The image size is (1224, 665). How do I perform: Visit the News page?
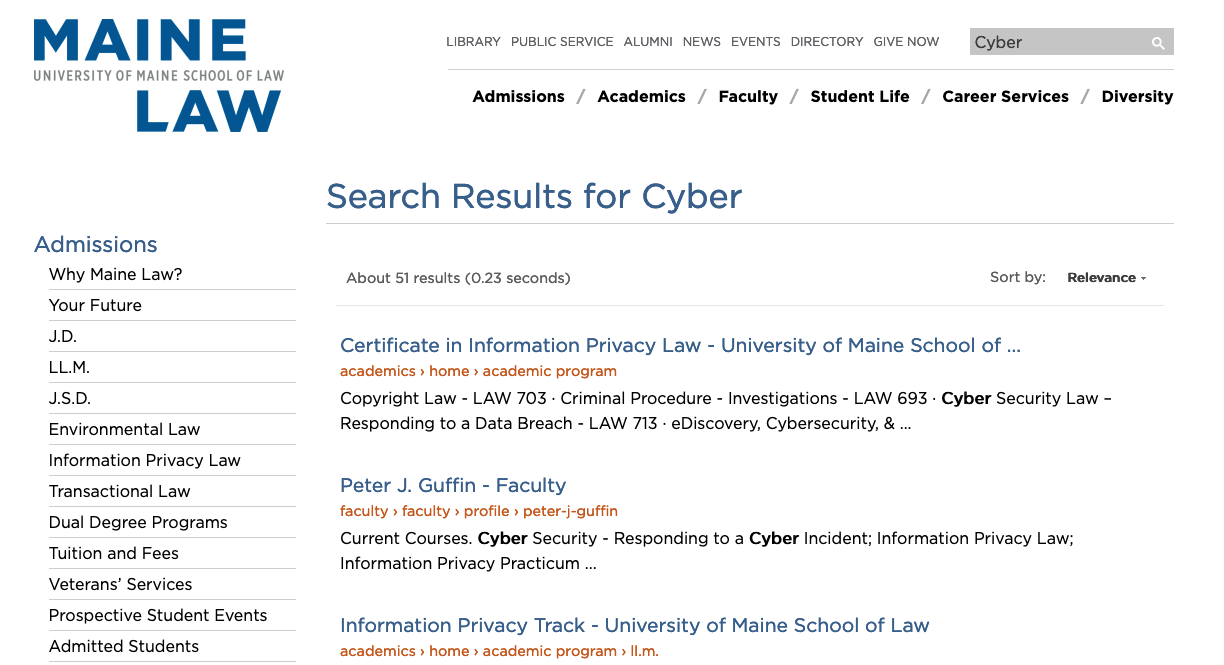click(702, 41)
